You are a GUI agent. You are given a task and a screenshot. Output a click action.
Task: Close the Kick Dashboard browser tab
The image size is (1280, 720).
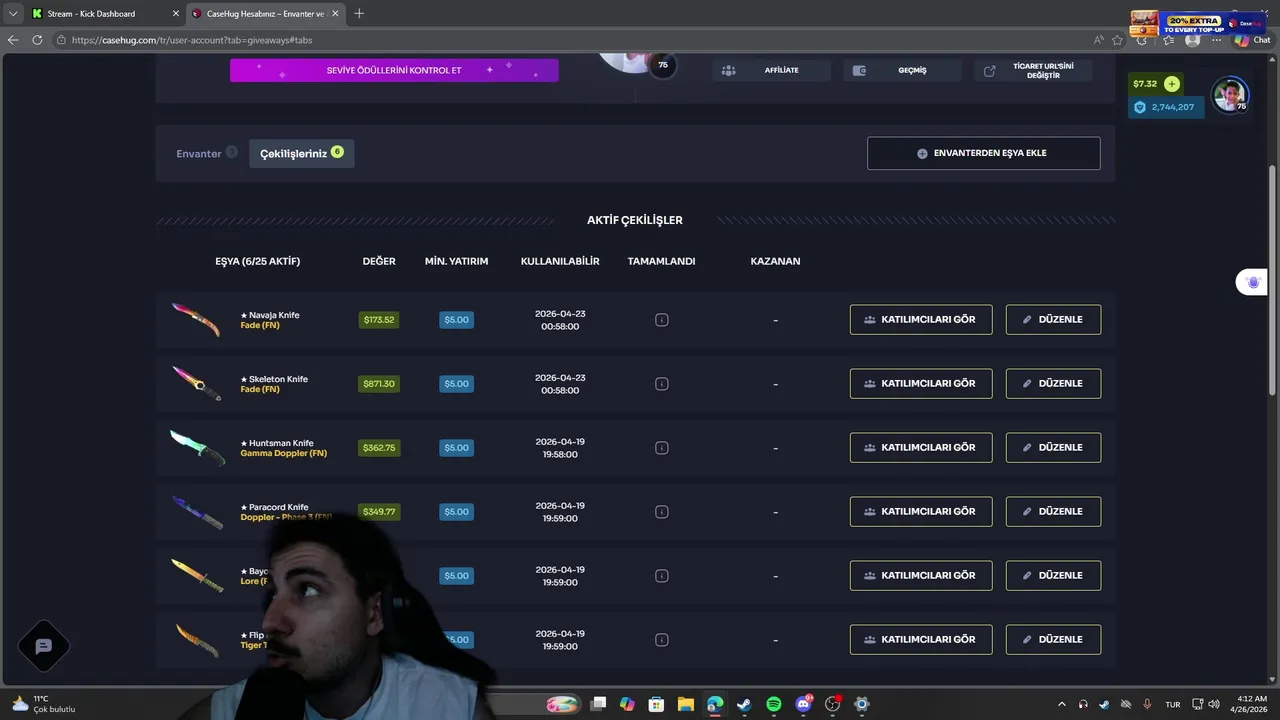tap(176, 14)
